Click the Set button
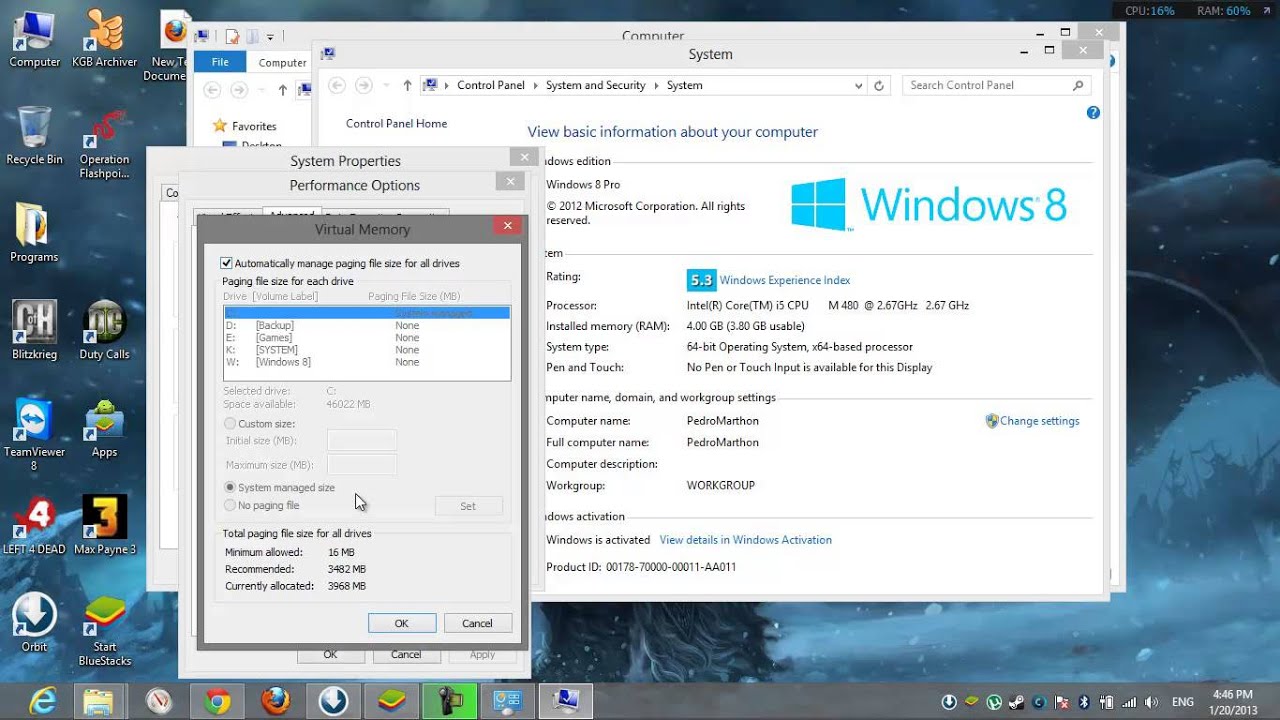 (x=468, y=506)
